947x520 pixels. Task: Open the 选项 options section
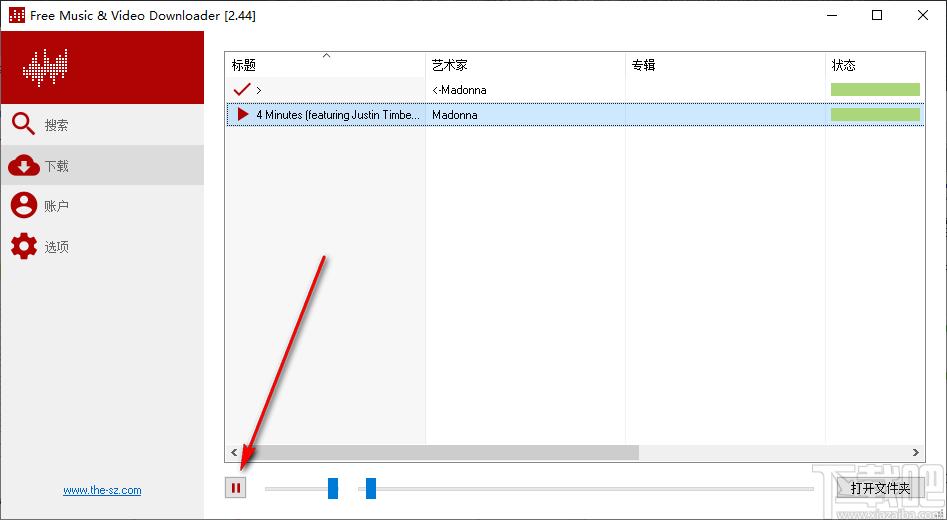coord(101,246)
